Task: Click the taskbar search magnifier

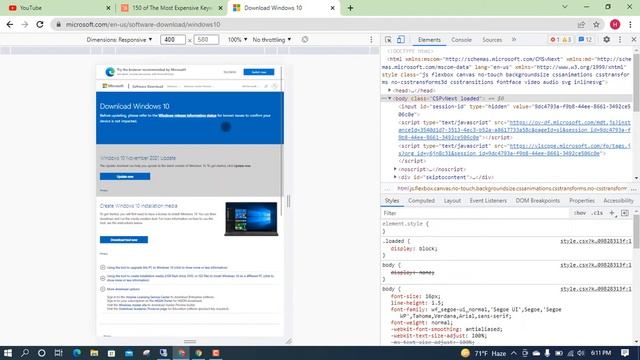Action: click(x=25, y=353)
